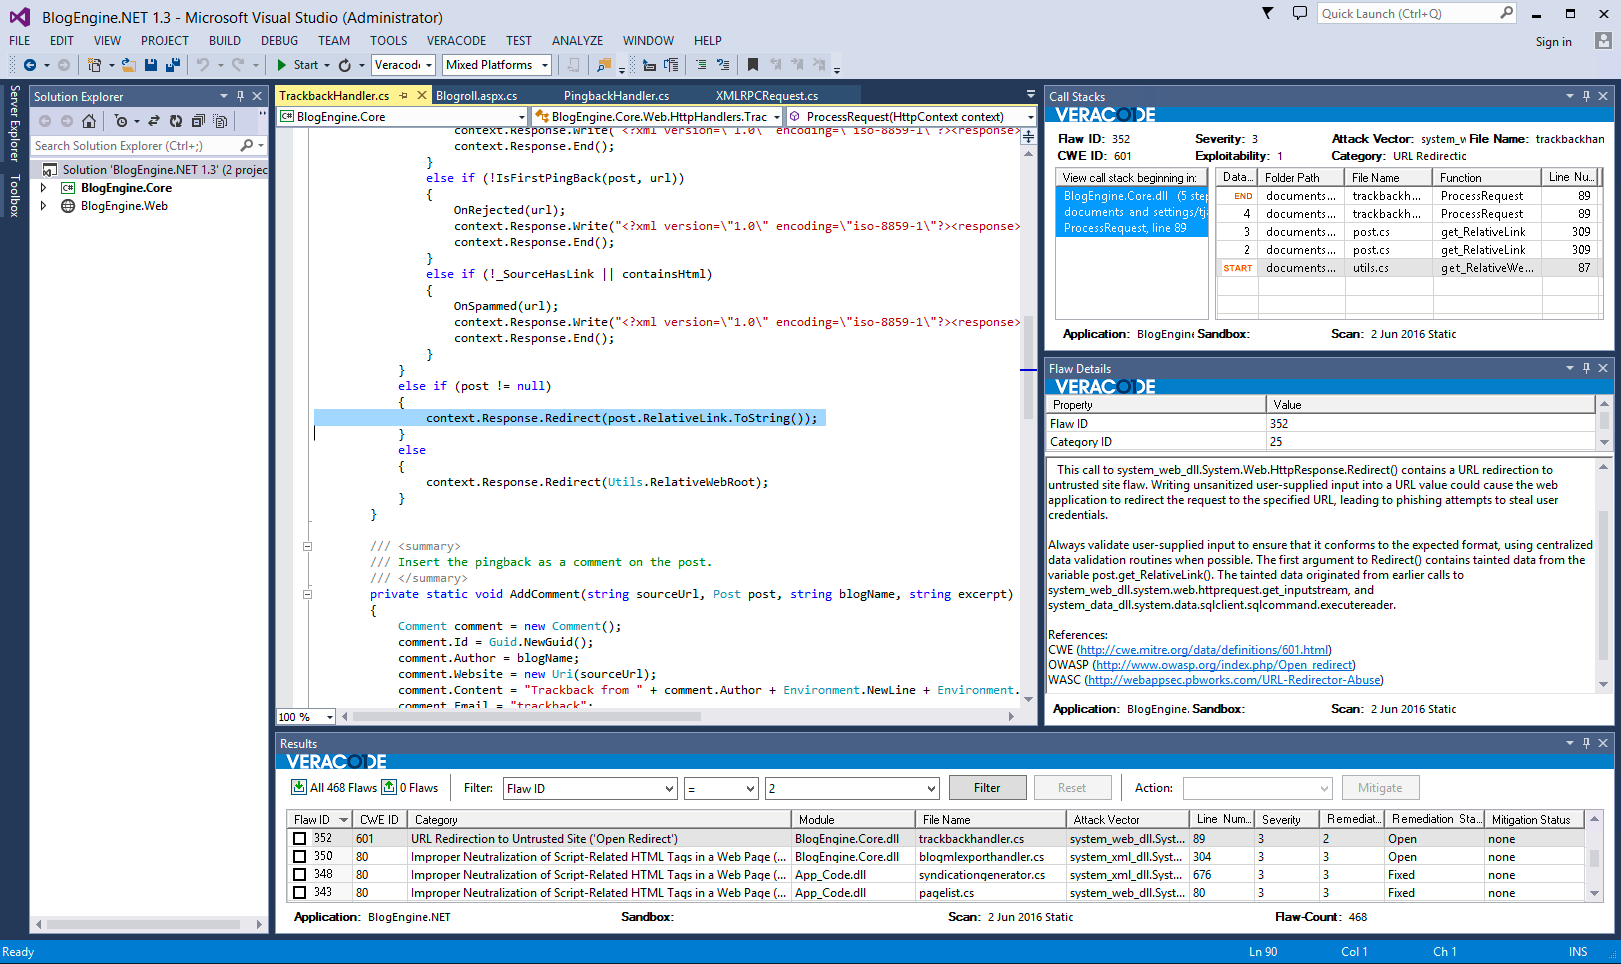This screenshot has width=1621, height=964.
Task: Open the DEBUG menu
Action: [x=279, y=41]
